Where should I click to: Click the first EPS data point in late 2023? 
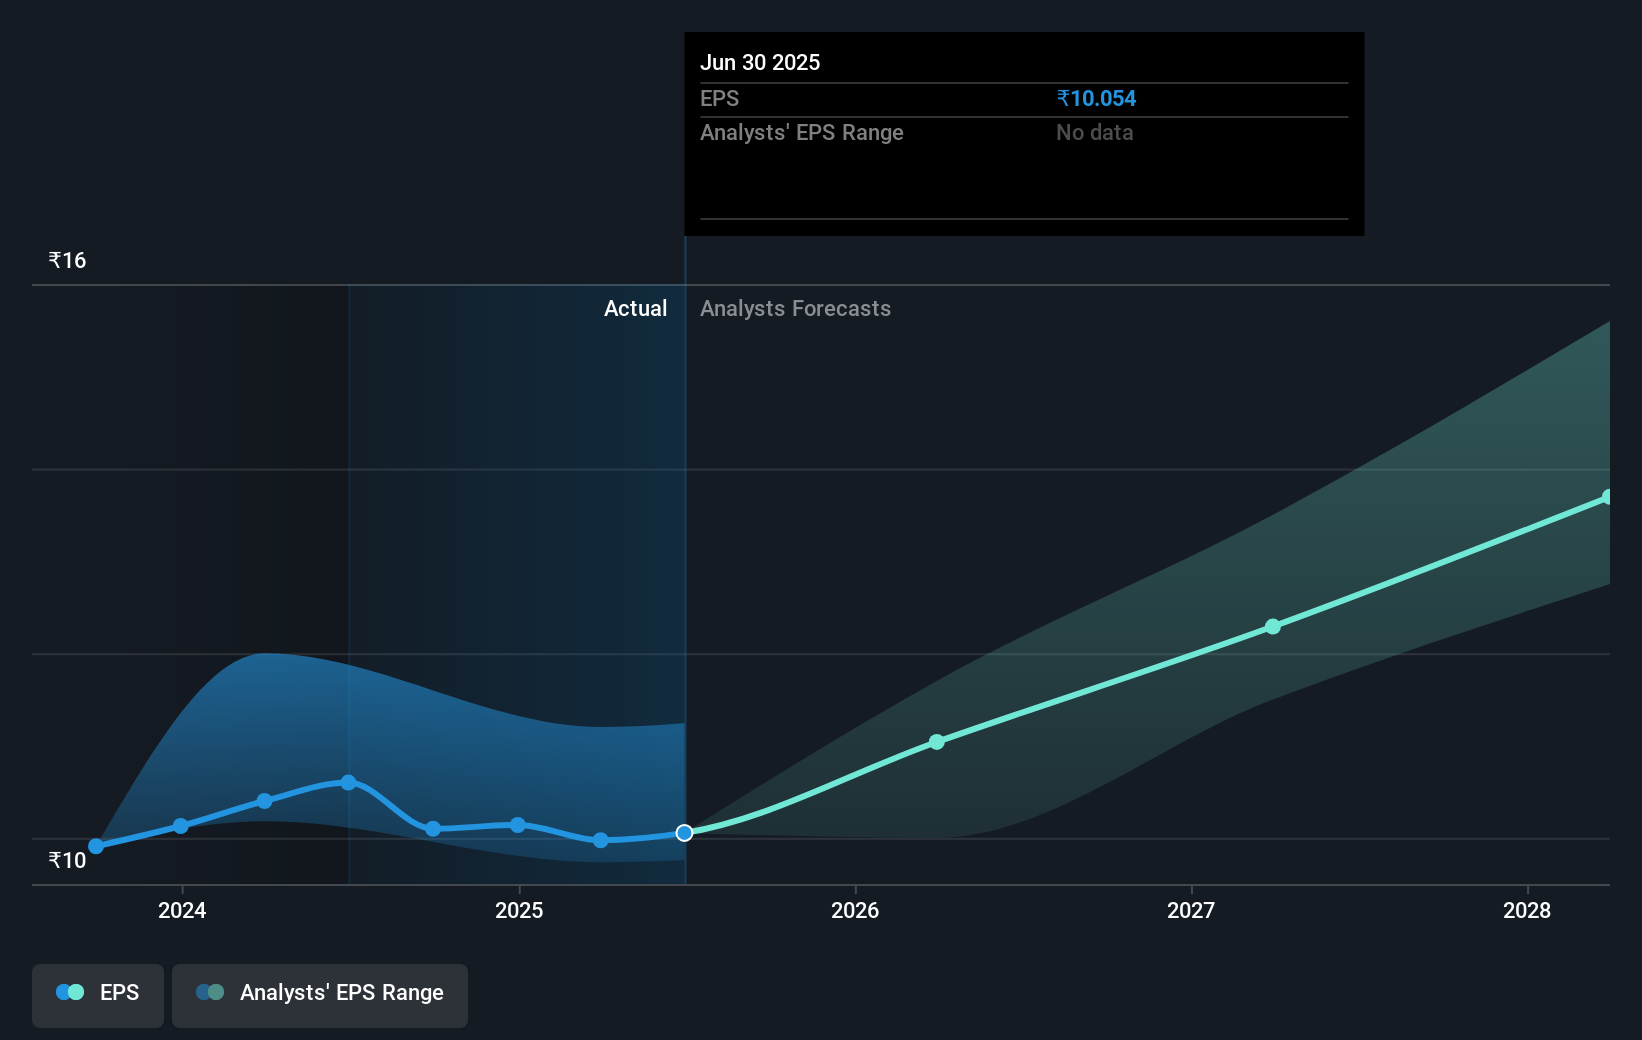[96, 846]
